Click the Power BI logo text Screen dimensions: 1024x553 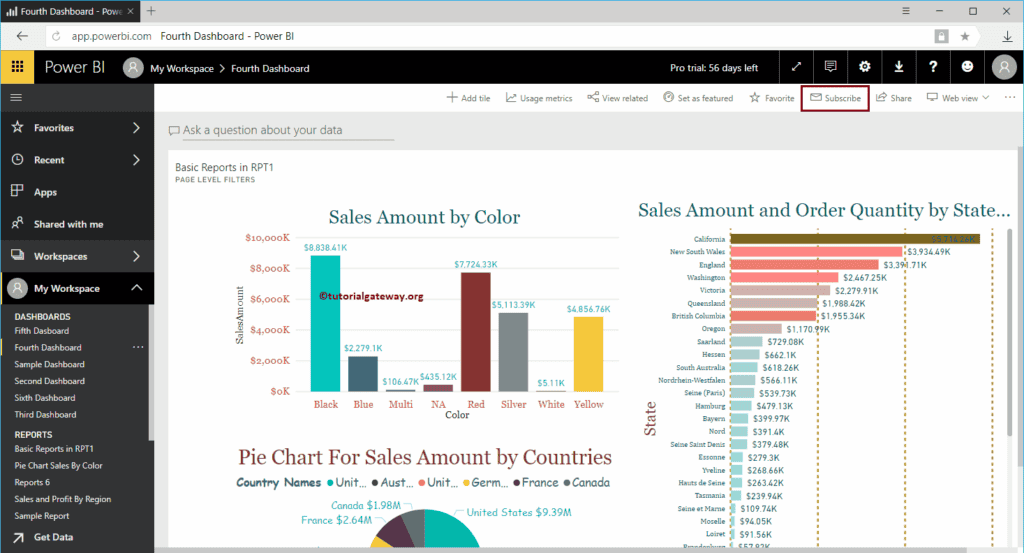click(74, 67)
